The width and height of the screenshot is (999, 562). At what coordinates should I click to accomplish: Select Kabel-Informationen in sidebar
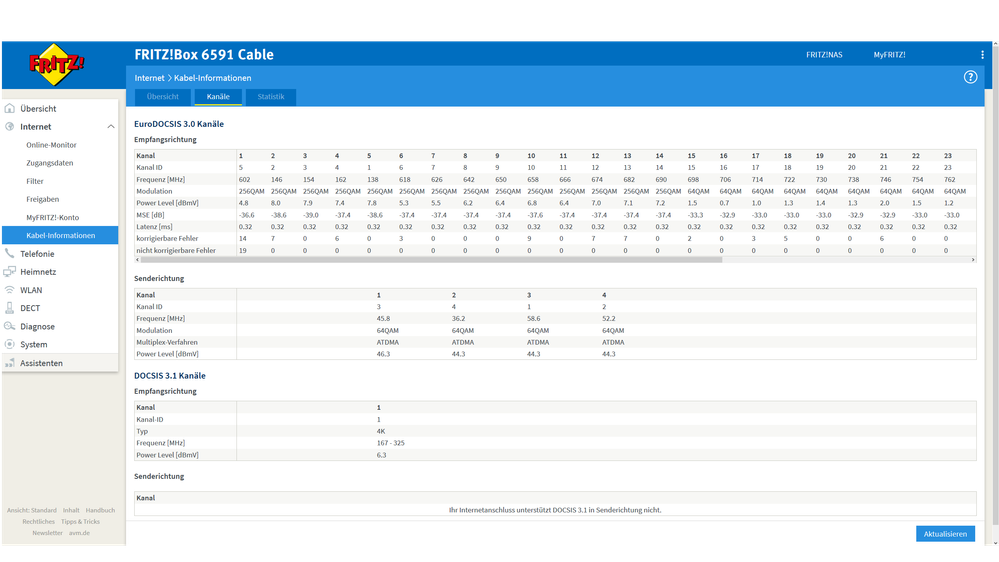tap(60, 235)
